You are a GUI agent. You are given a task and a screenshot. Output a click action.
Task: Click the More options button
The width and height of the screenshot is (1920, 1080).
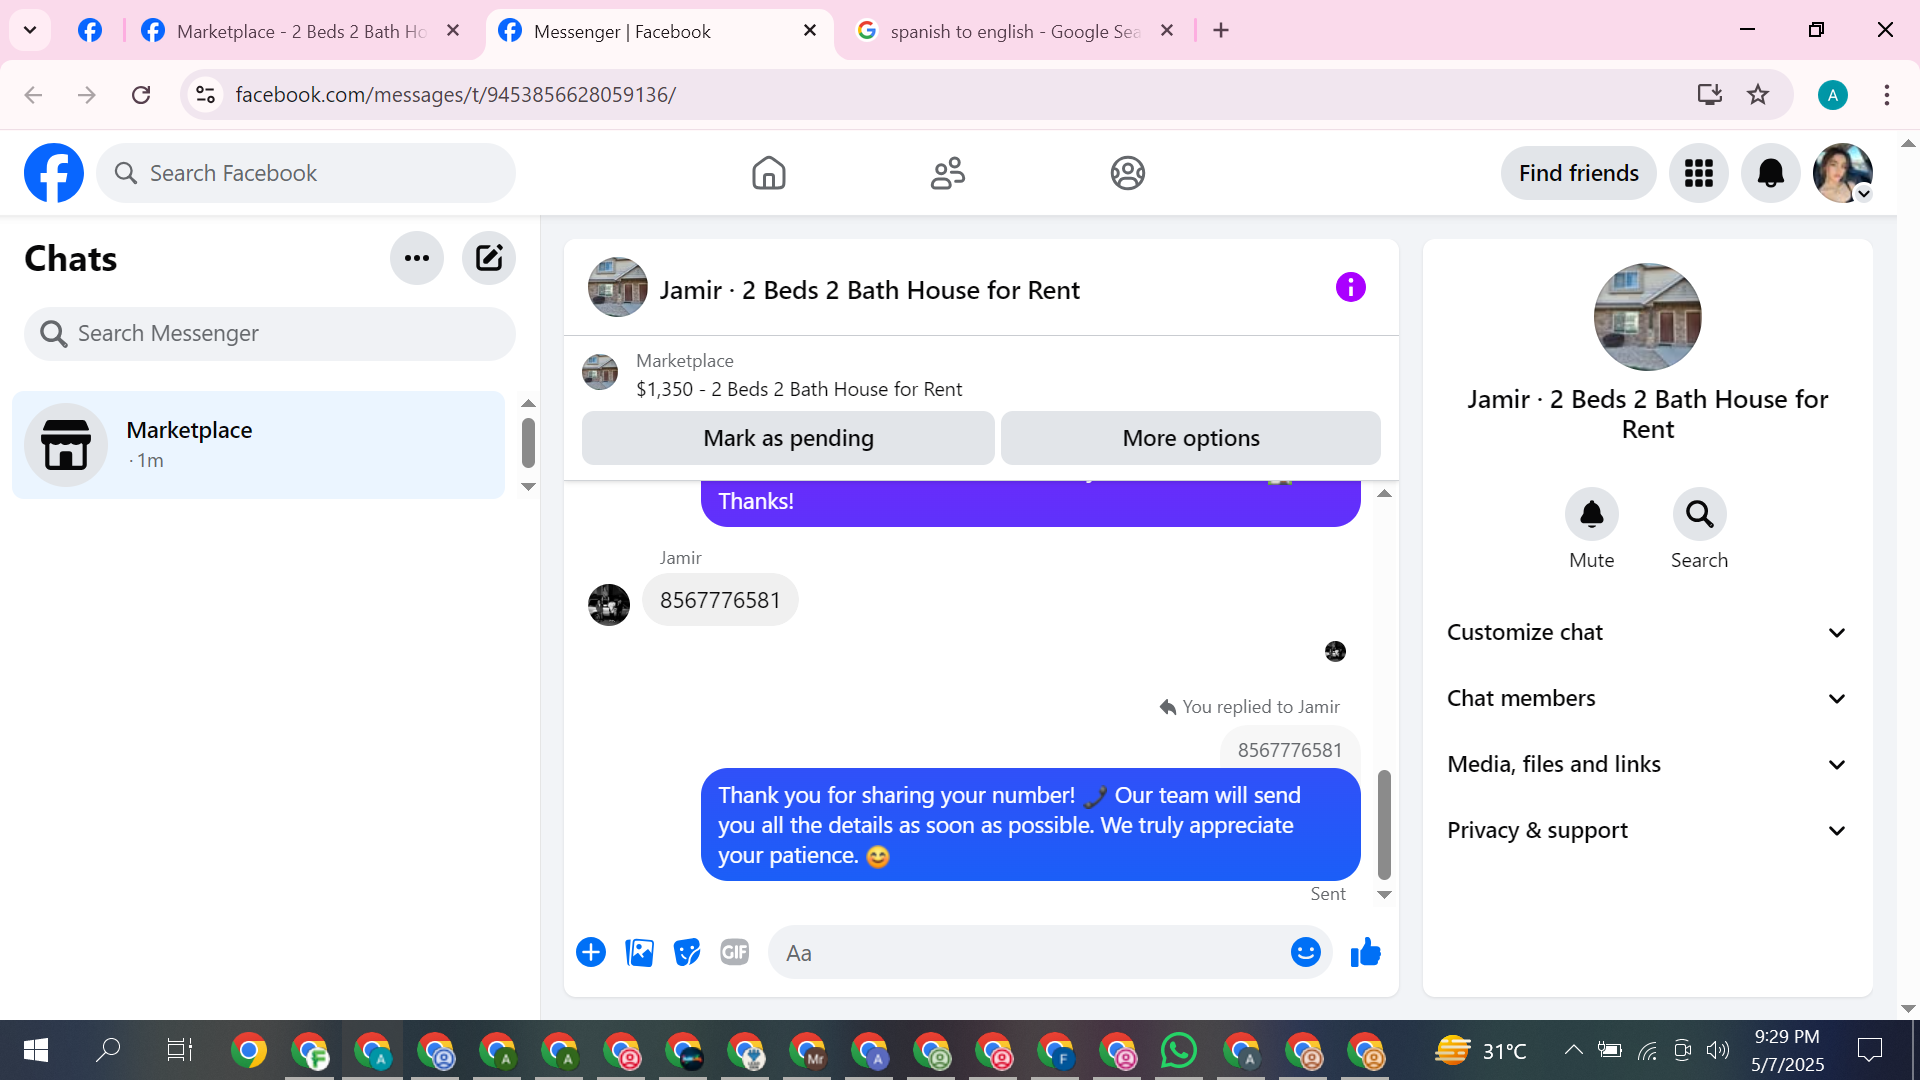coord(1190,438)
